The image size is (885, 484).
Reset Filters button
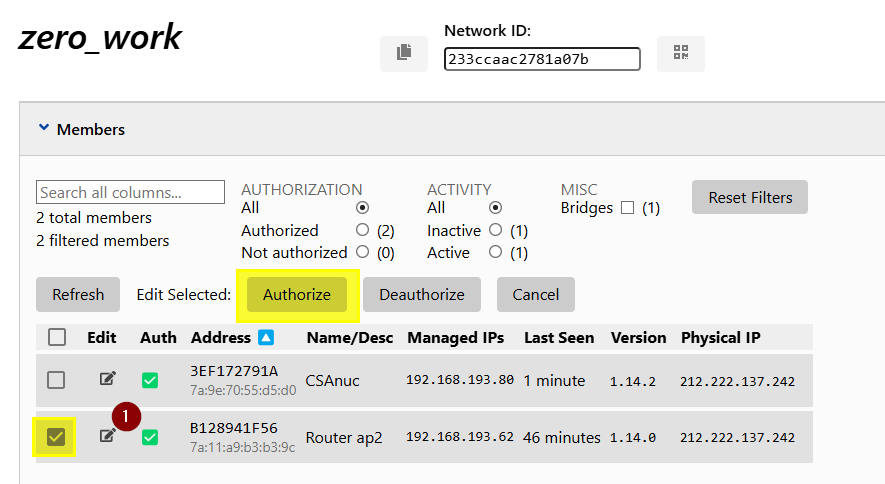click(750, 197)
